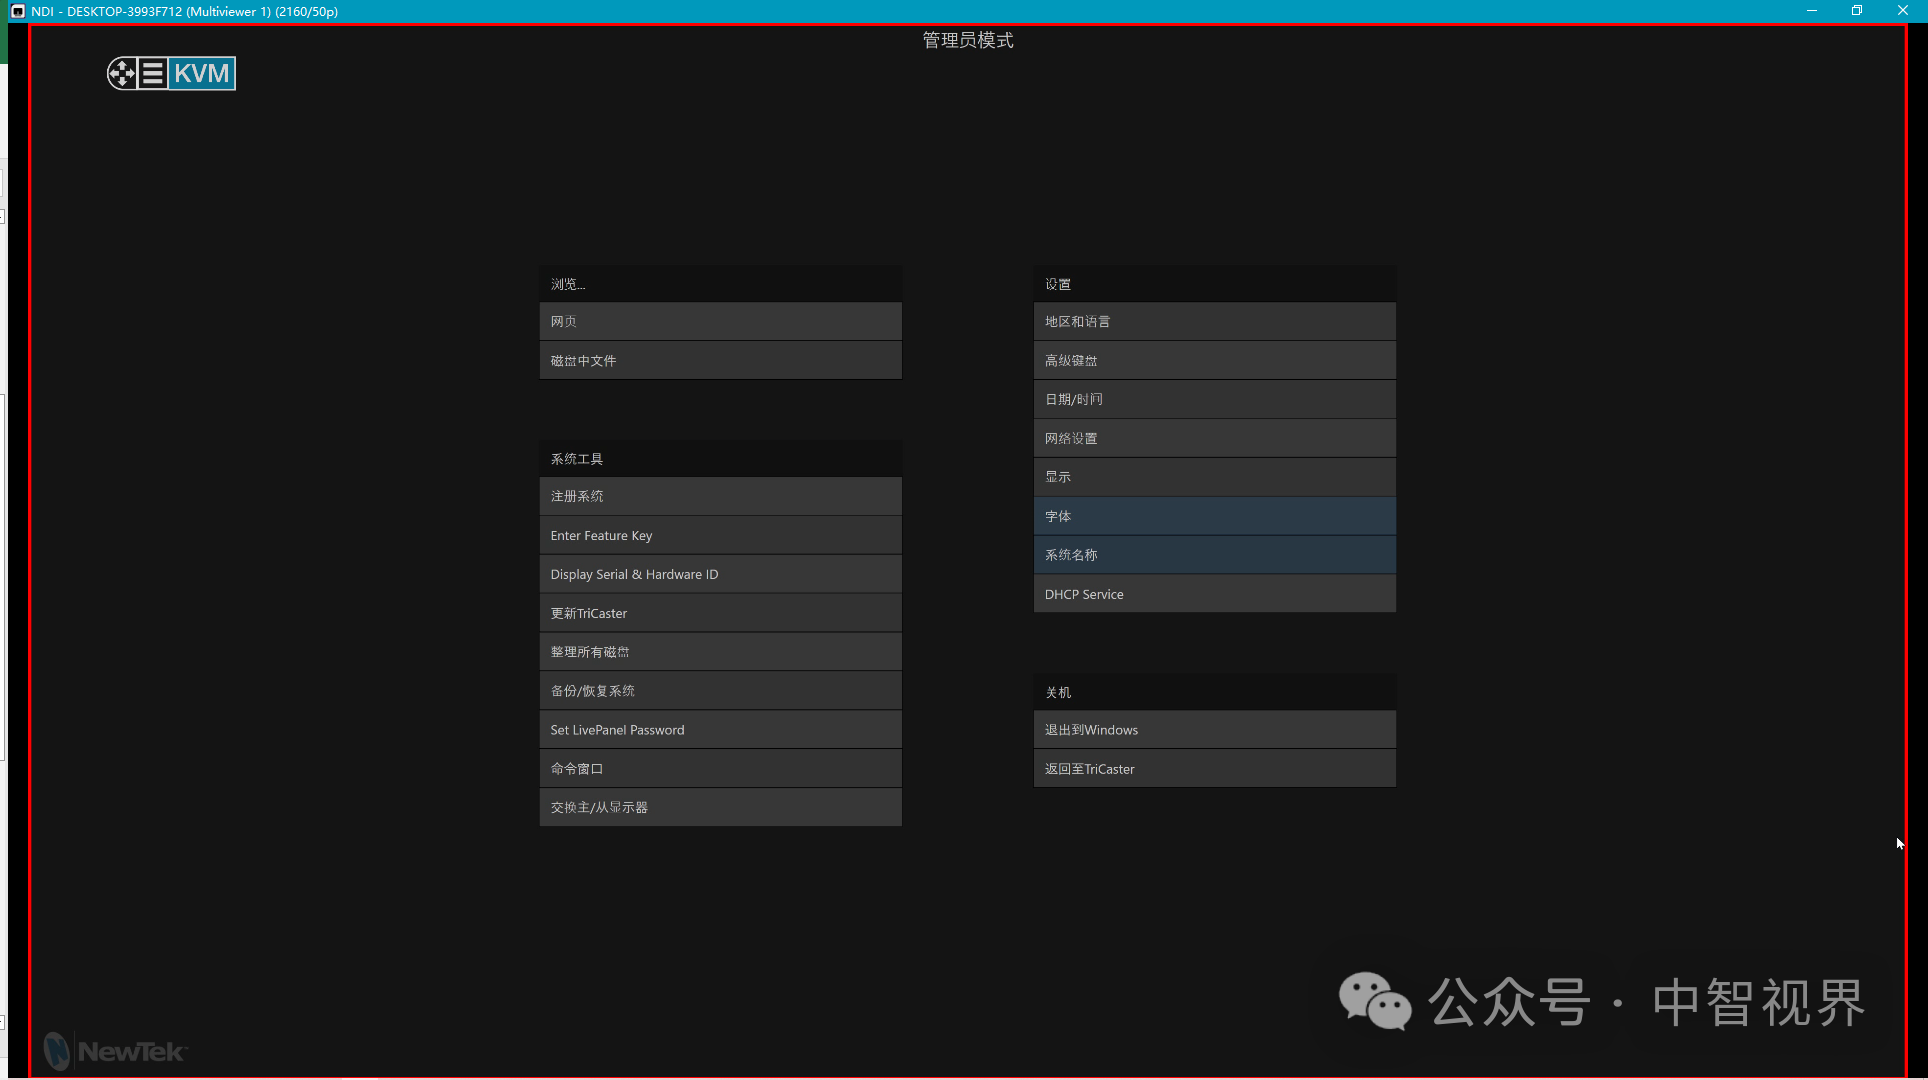Open 备份/恢复系统 tool
The width and height of the screenshot is (1928, 1080).
coord(720,690)
